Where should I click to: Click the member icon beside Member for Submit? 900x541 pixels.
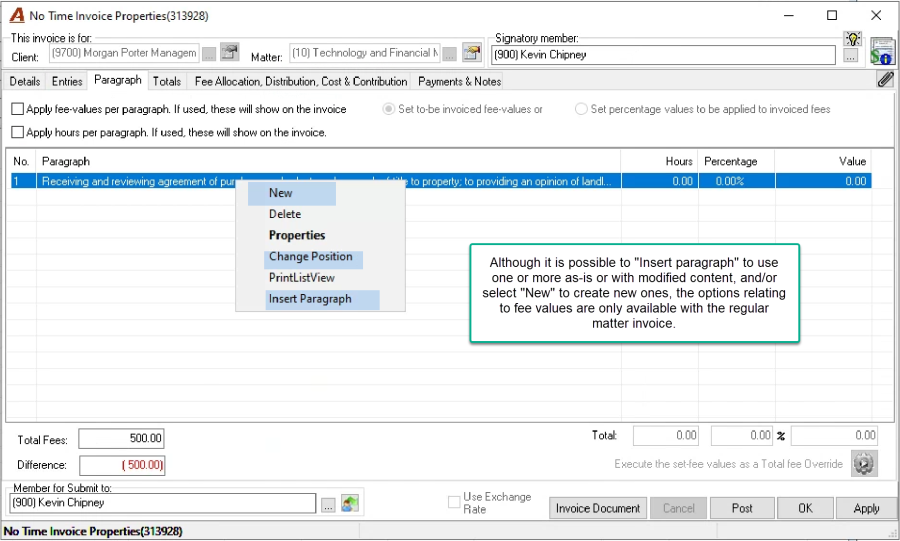[x=350, y=503]
